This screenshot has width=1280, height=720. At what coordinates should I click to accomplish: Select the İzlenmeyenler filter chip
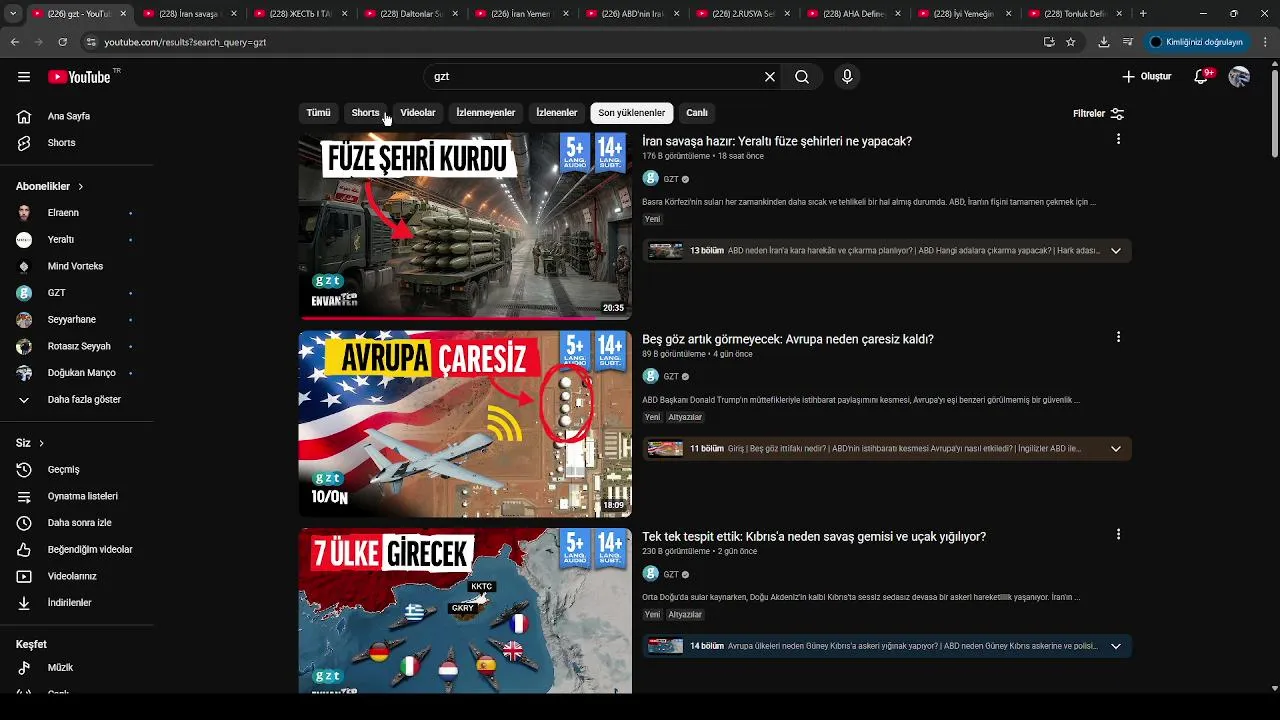tap(486, 113)
